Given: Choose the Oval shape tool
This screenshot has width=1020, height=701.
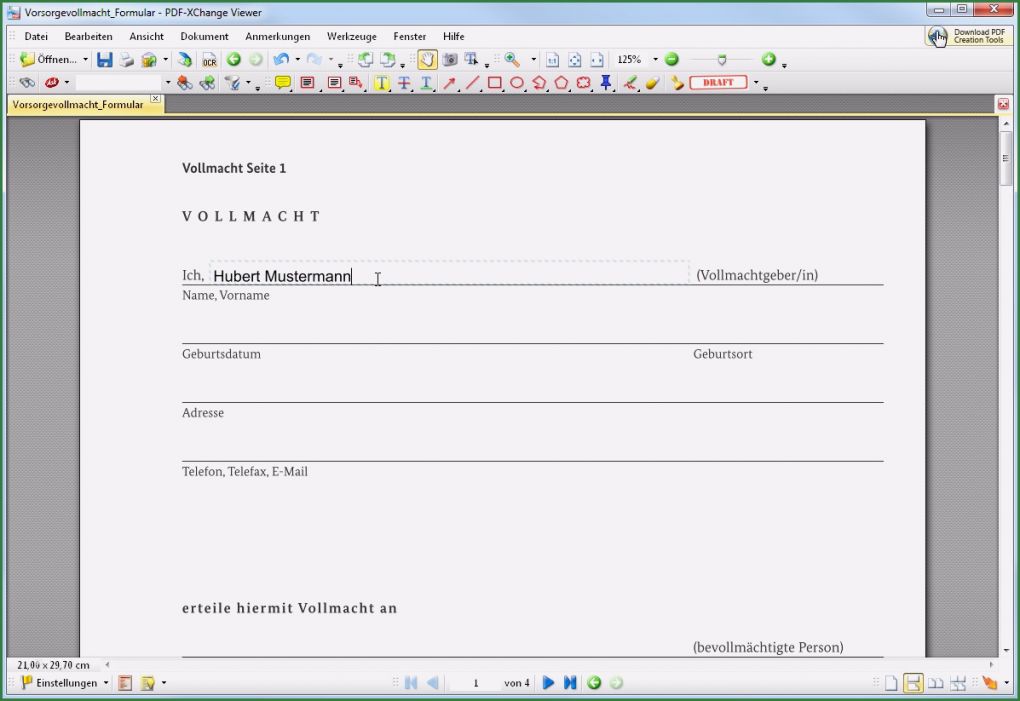Looking at the screenshot, I should [517, 83].
